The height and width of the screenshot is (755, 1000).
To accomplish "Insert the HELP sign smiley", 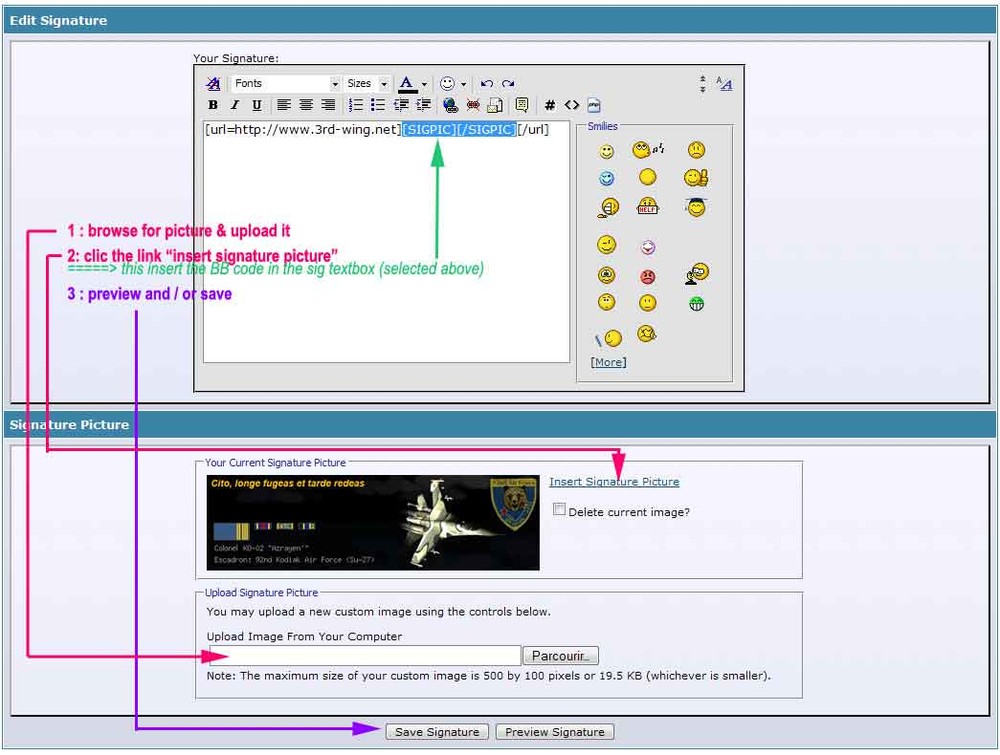I will (x=647, y=206).
